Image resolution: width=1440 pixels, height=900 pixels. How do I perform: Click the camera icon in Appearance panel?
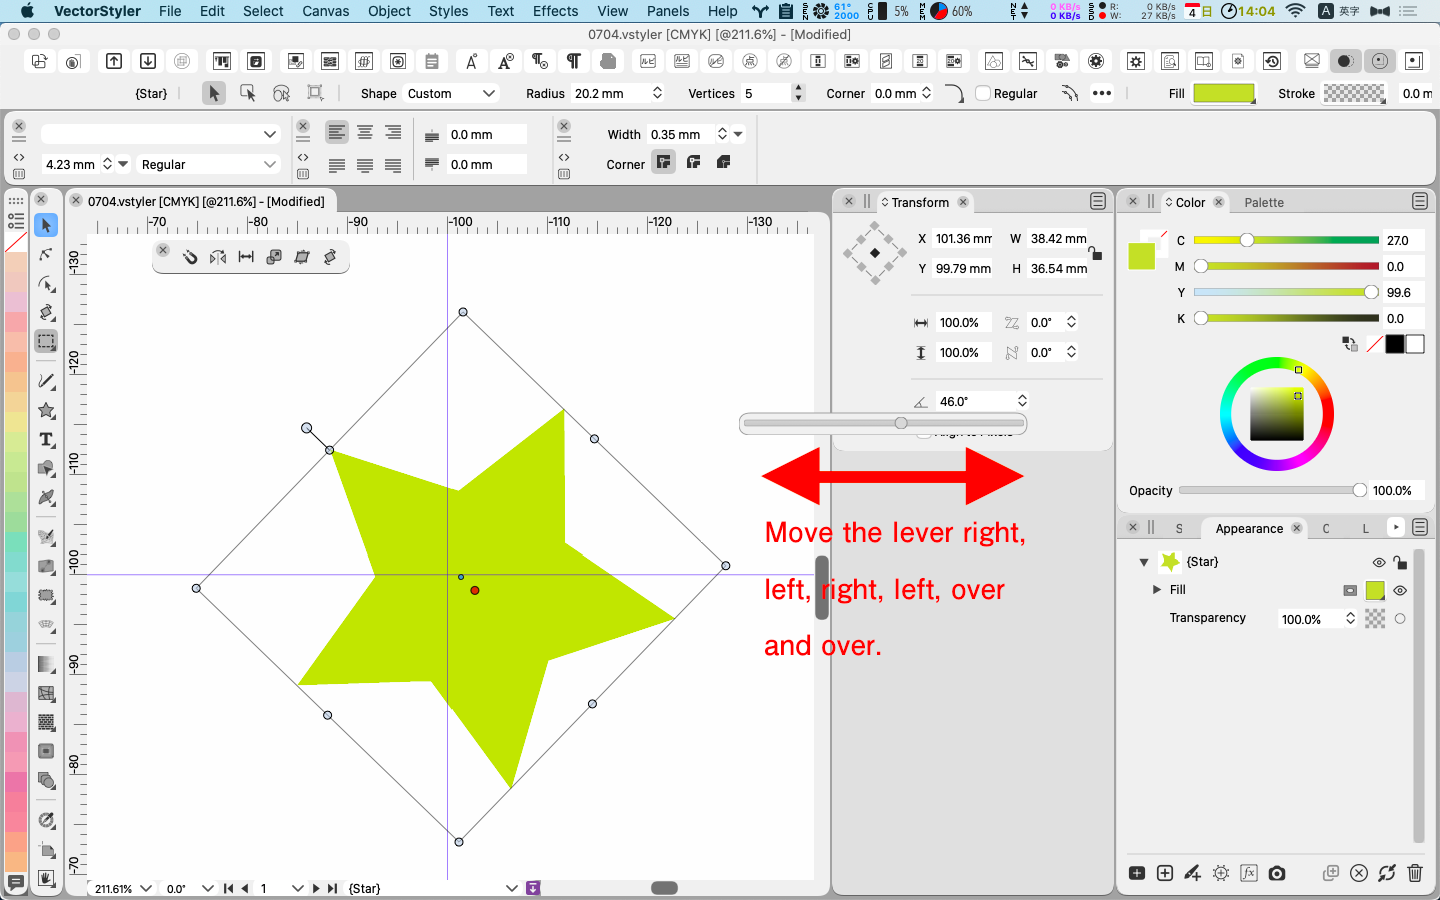[1277, 873]
